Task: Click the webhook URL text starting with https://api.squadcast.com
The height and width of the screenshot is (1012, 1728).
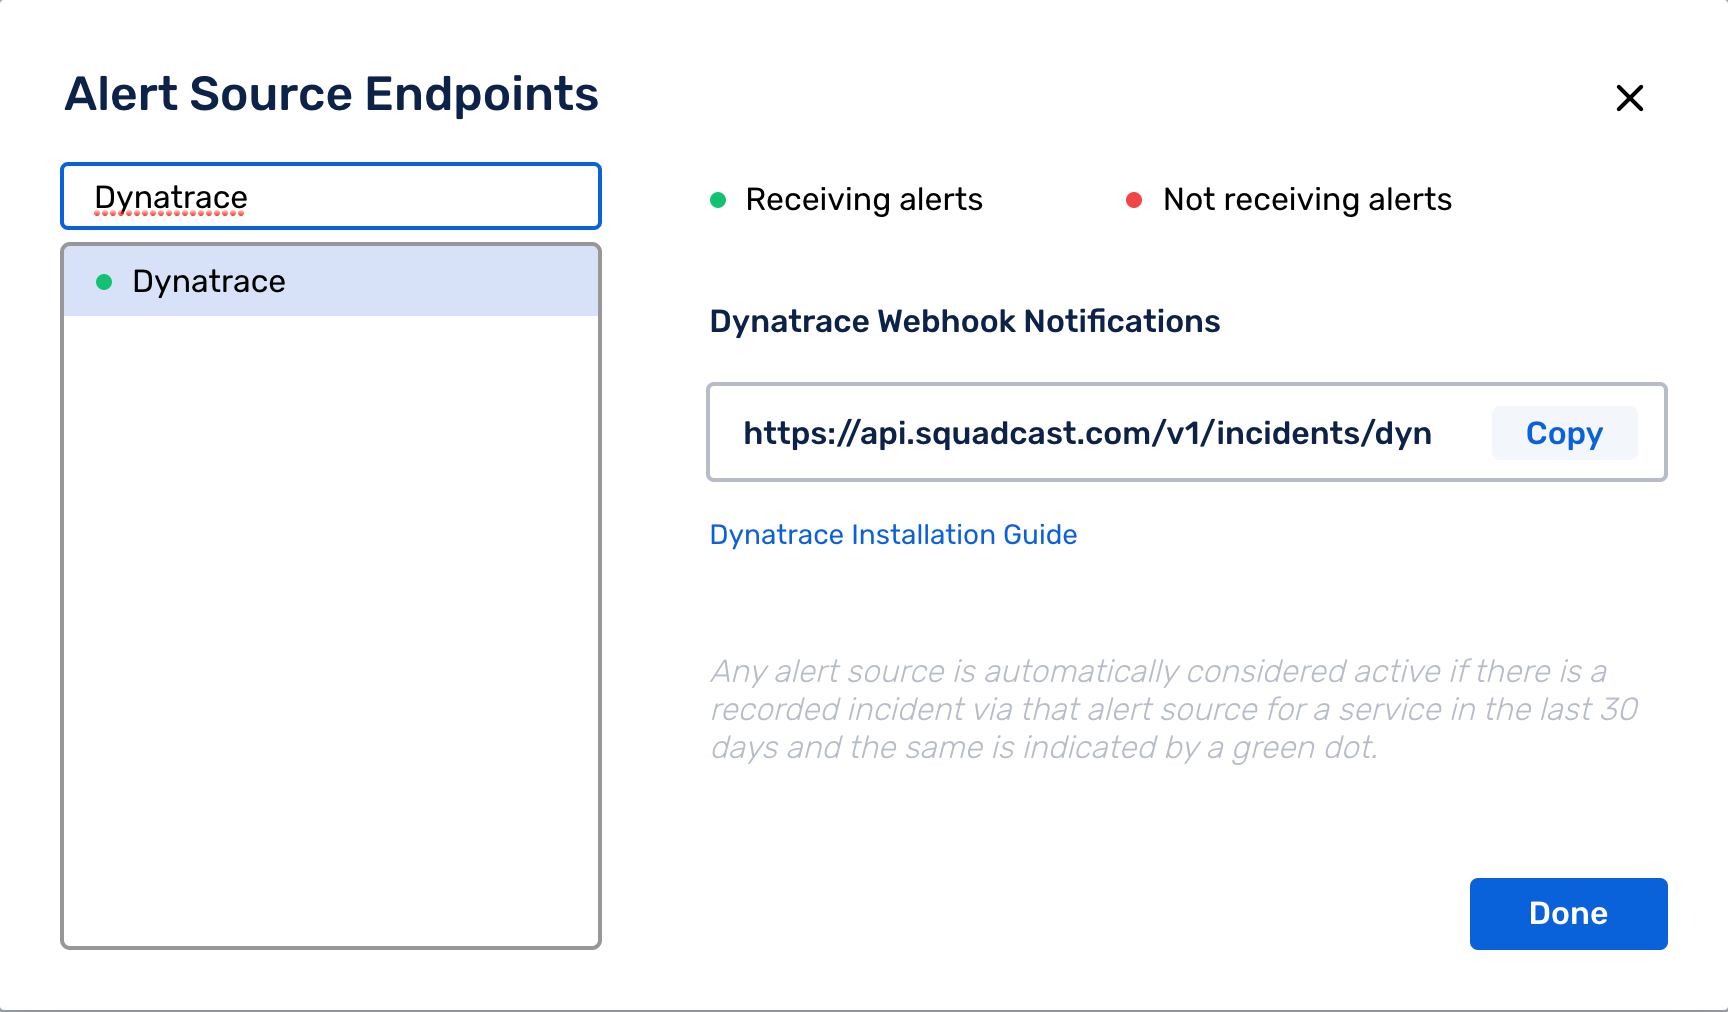Action: [x=1087, y=433]
